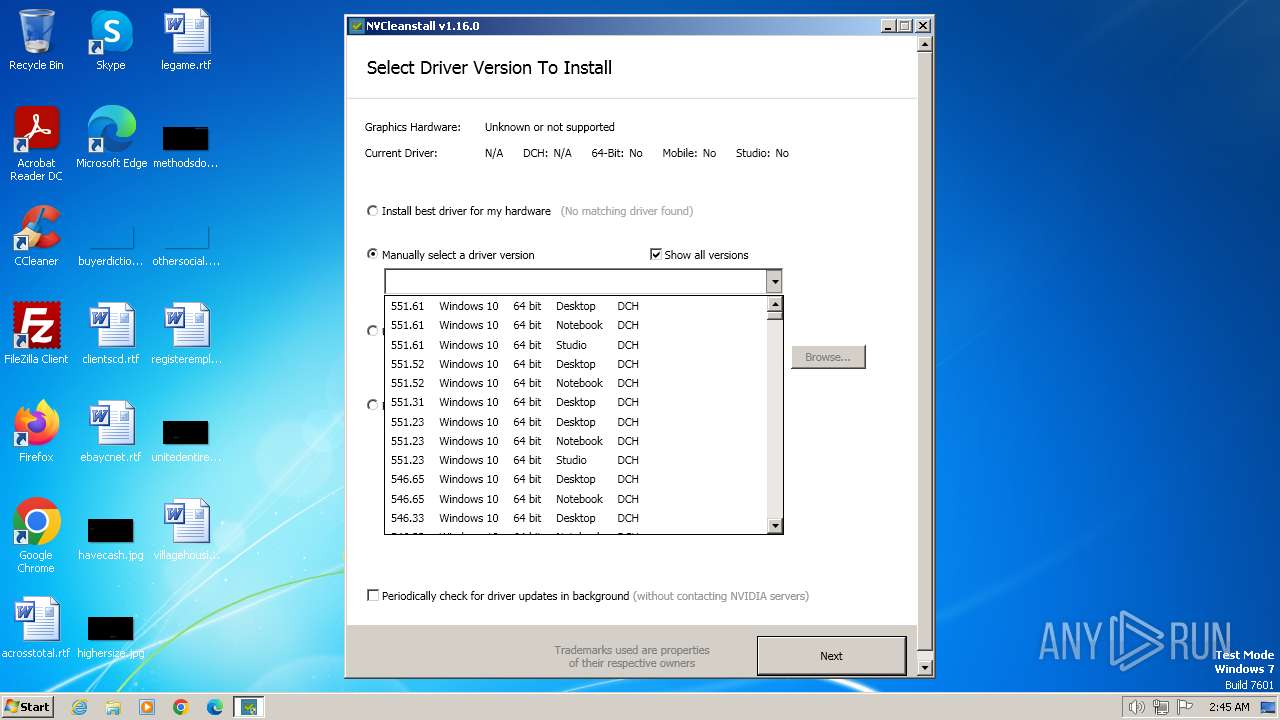Select the acrosstotal.rtf desktop file
This screenshot has width=1280, height=720.
click(x=36, y=628)
